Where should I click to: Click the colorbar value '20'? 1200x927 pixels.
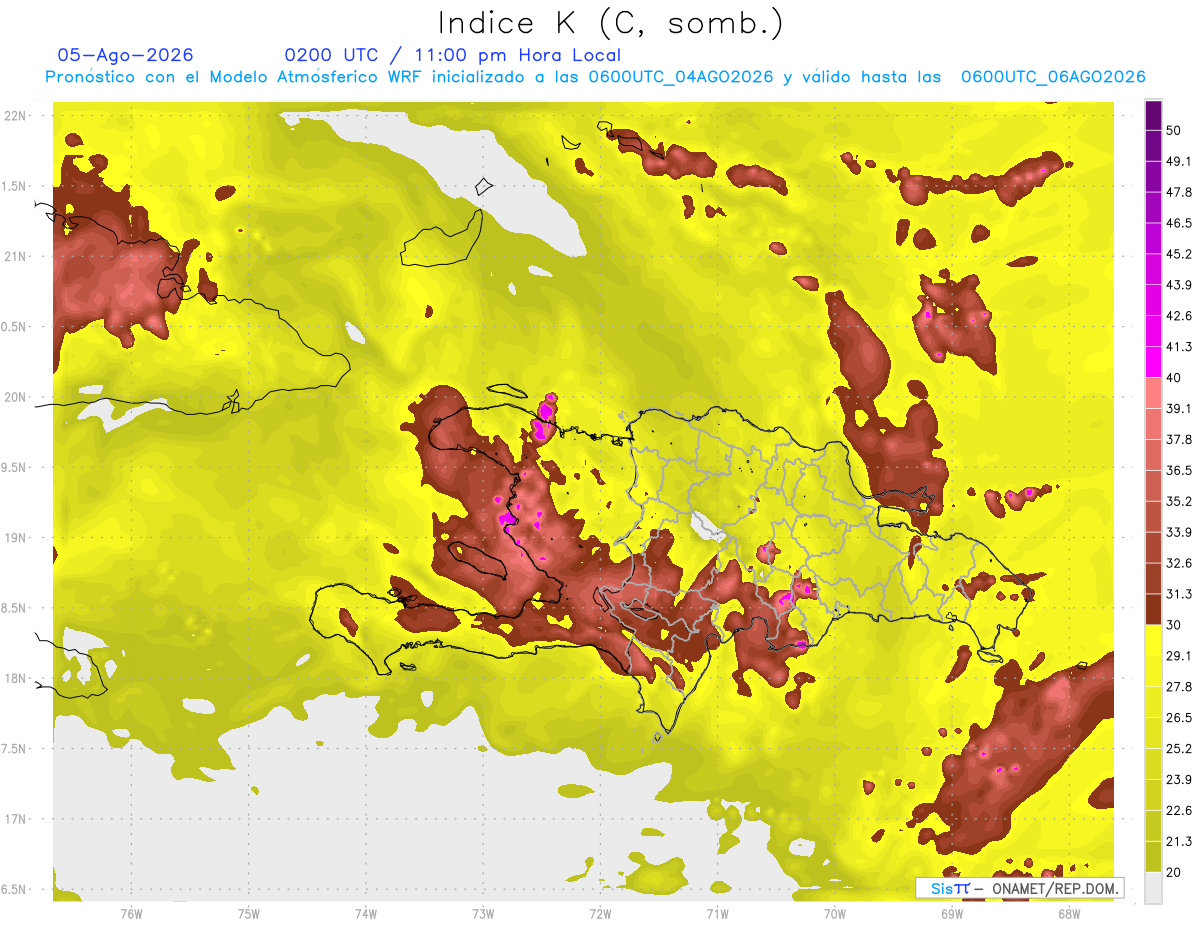pos(1176,871)
